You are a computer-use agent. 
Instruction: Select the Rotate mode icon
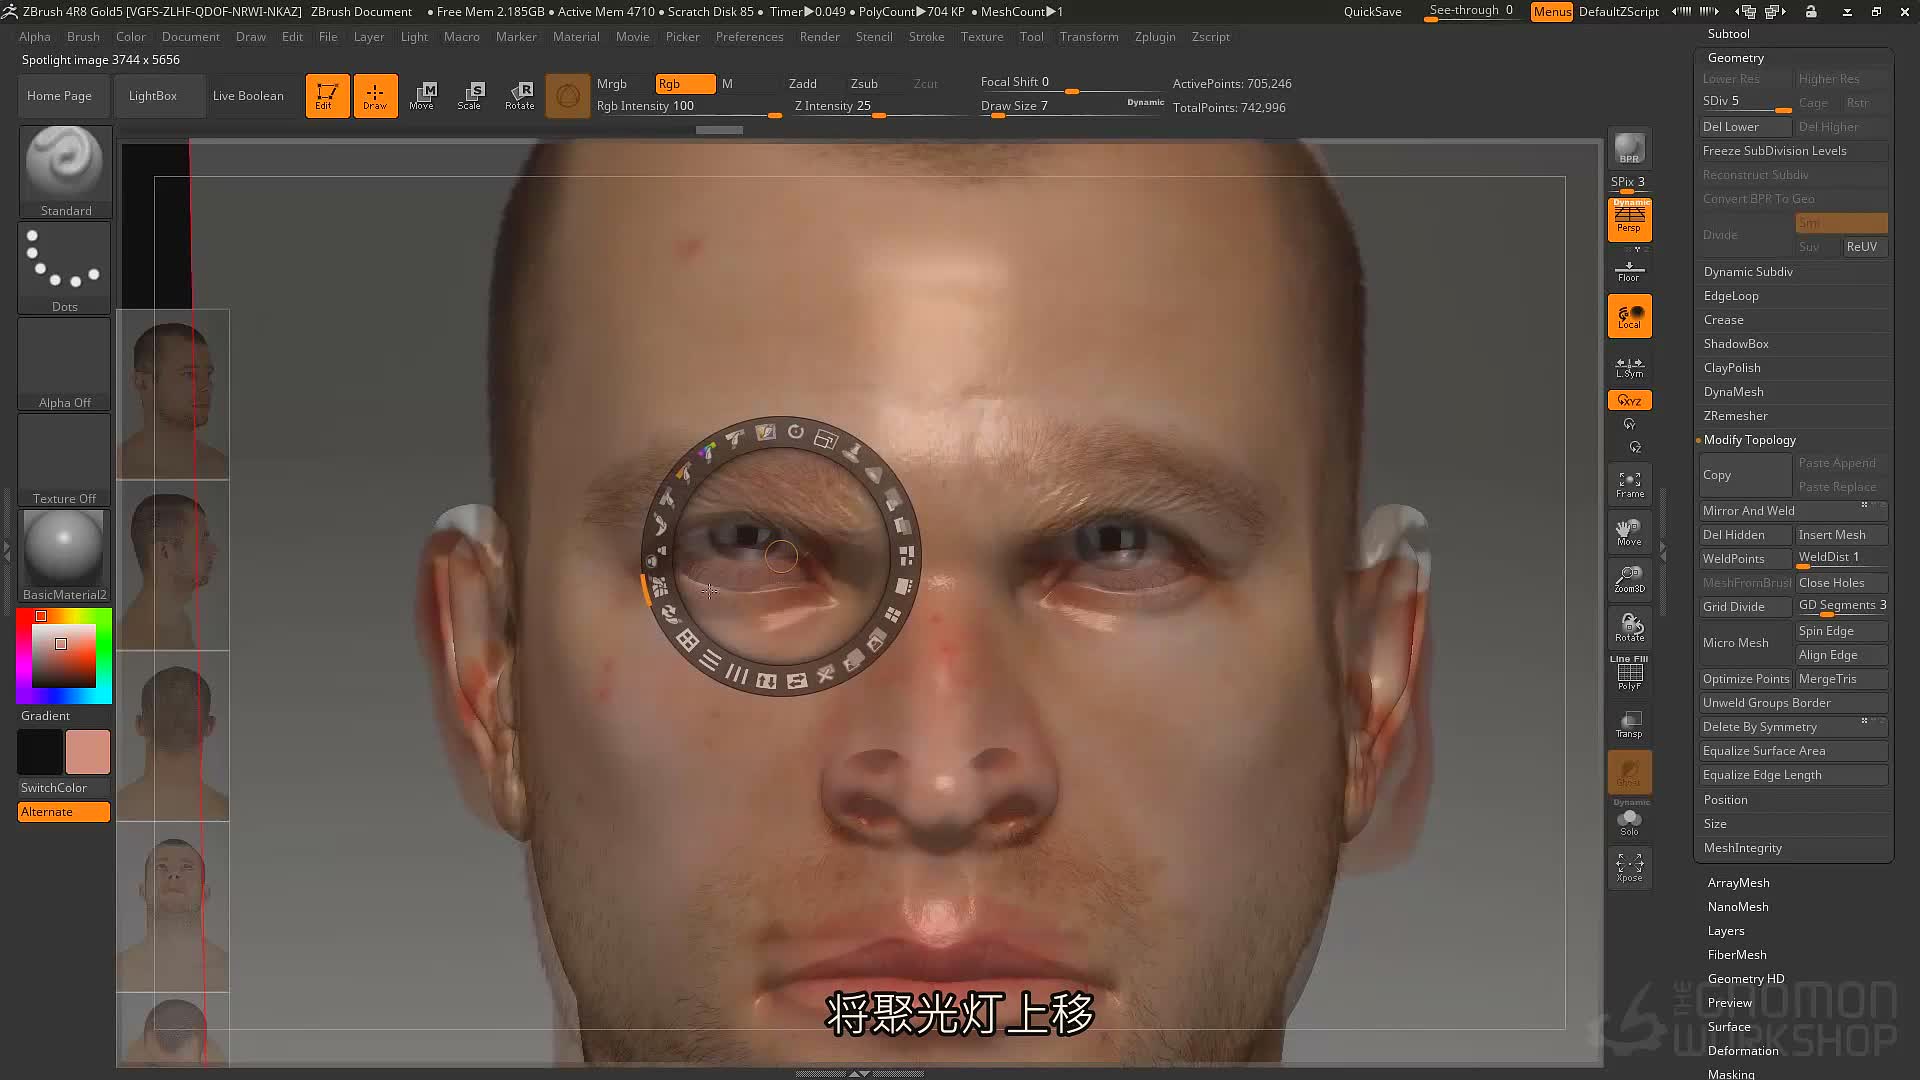pyautogui.click(x=519, y=96)
